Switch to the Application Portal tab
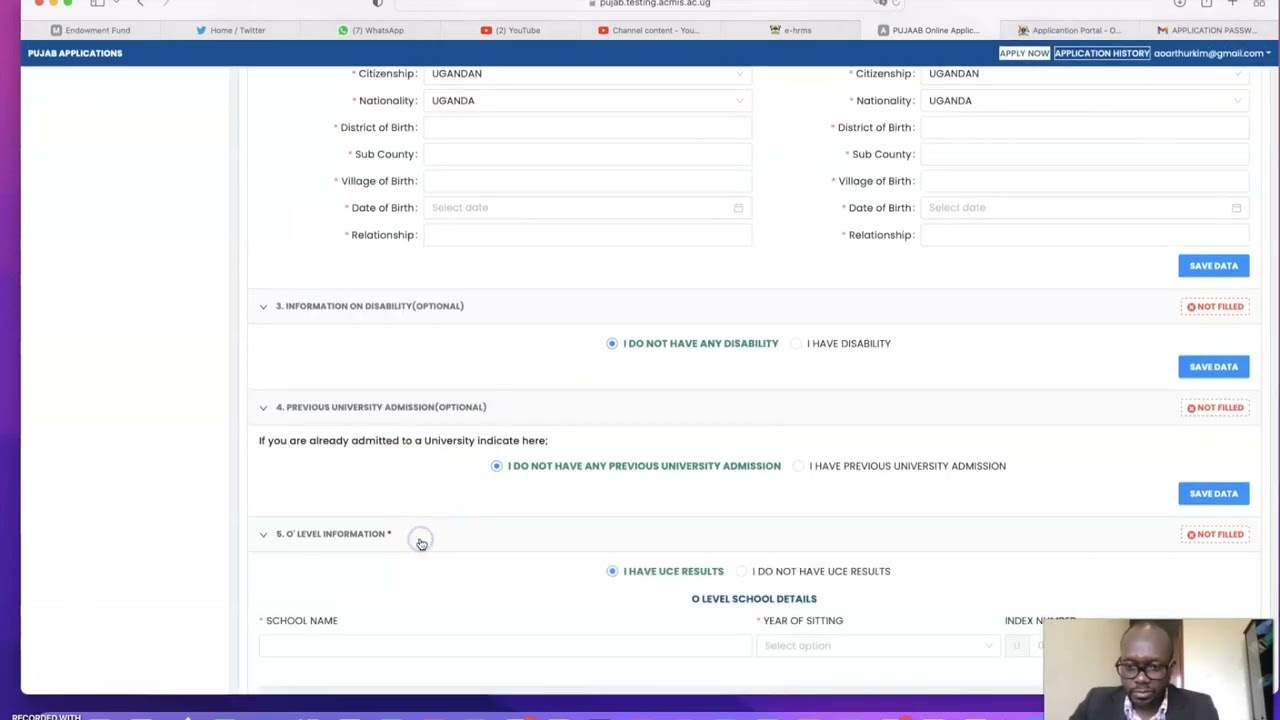1280x720 pixels. coord(1069,30)
